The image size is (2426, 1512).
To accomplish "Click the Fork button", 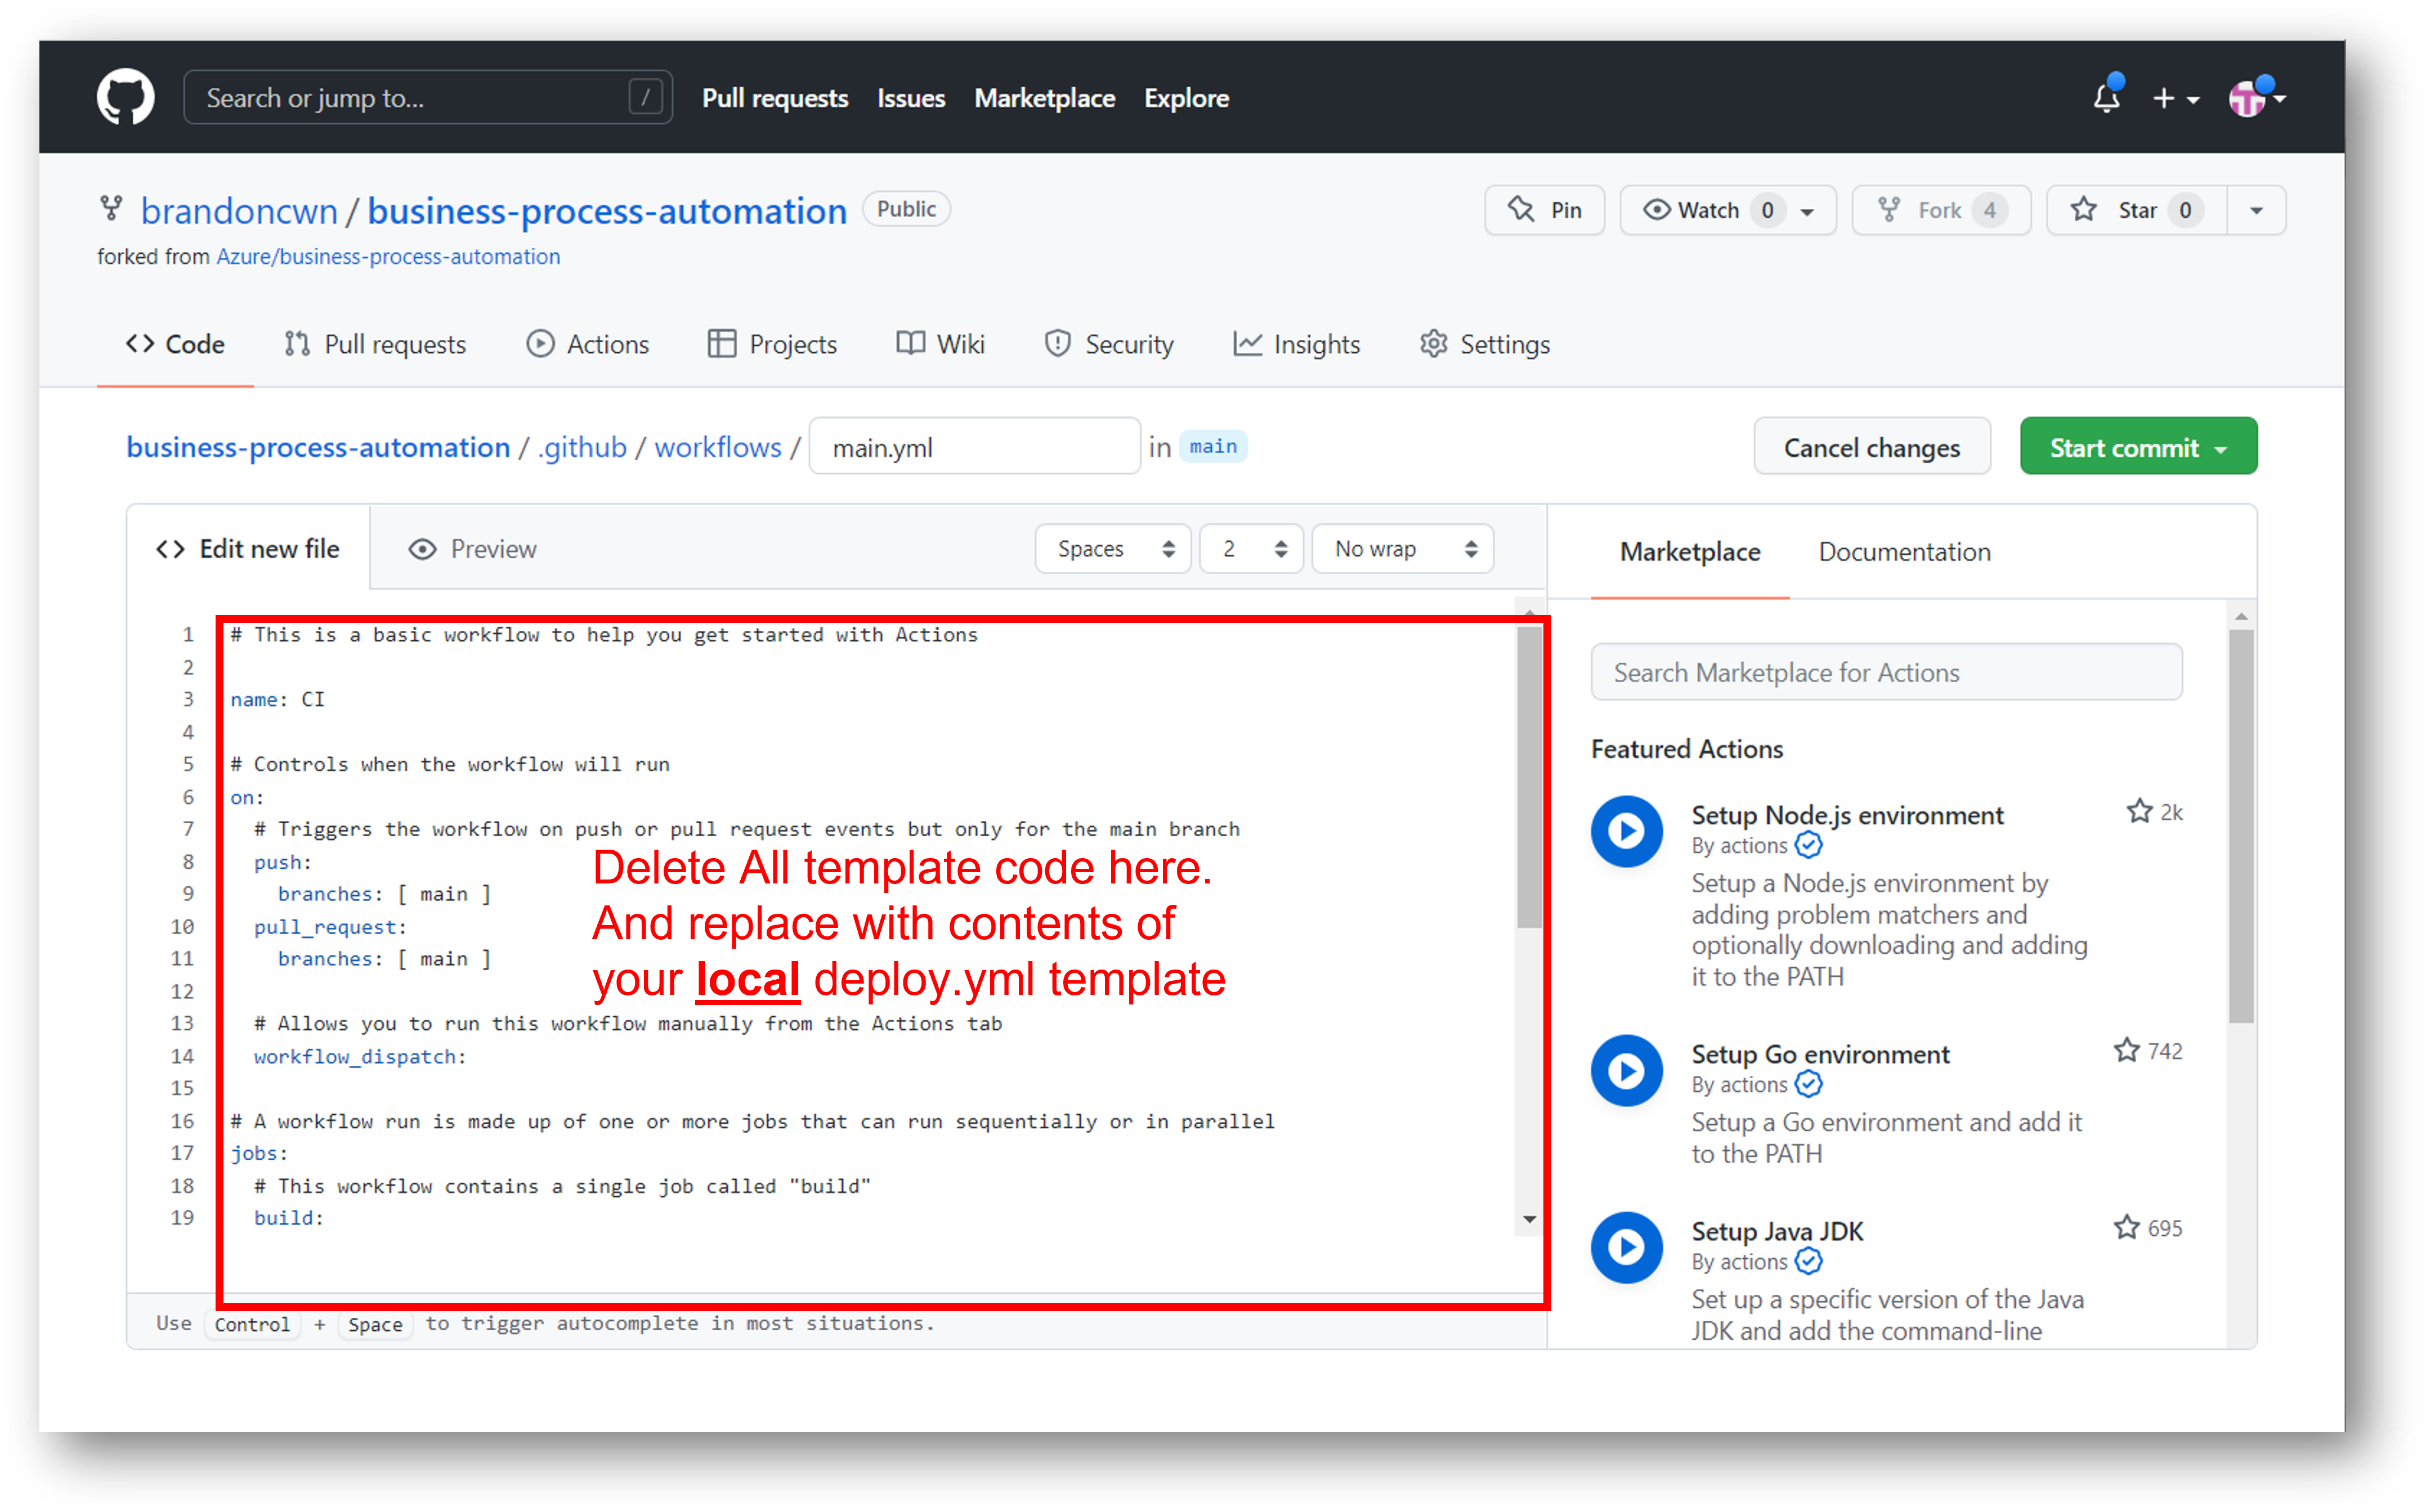I will coord(1940,210).
